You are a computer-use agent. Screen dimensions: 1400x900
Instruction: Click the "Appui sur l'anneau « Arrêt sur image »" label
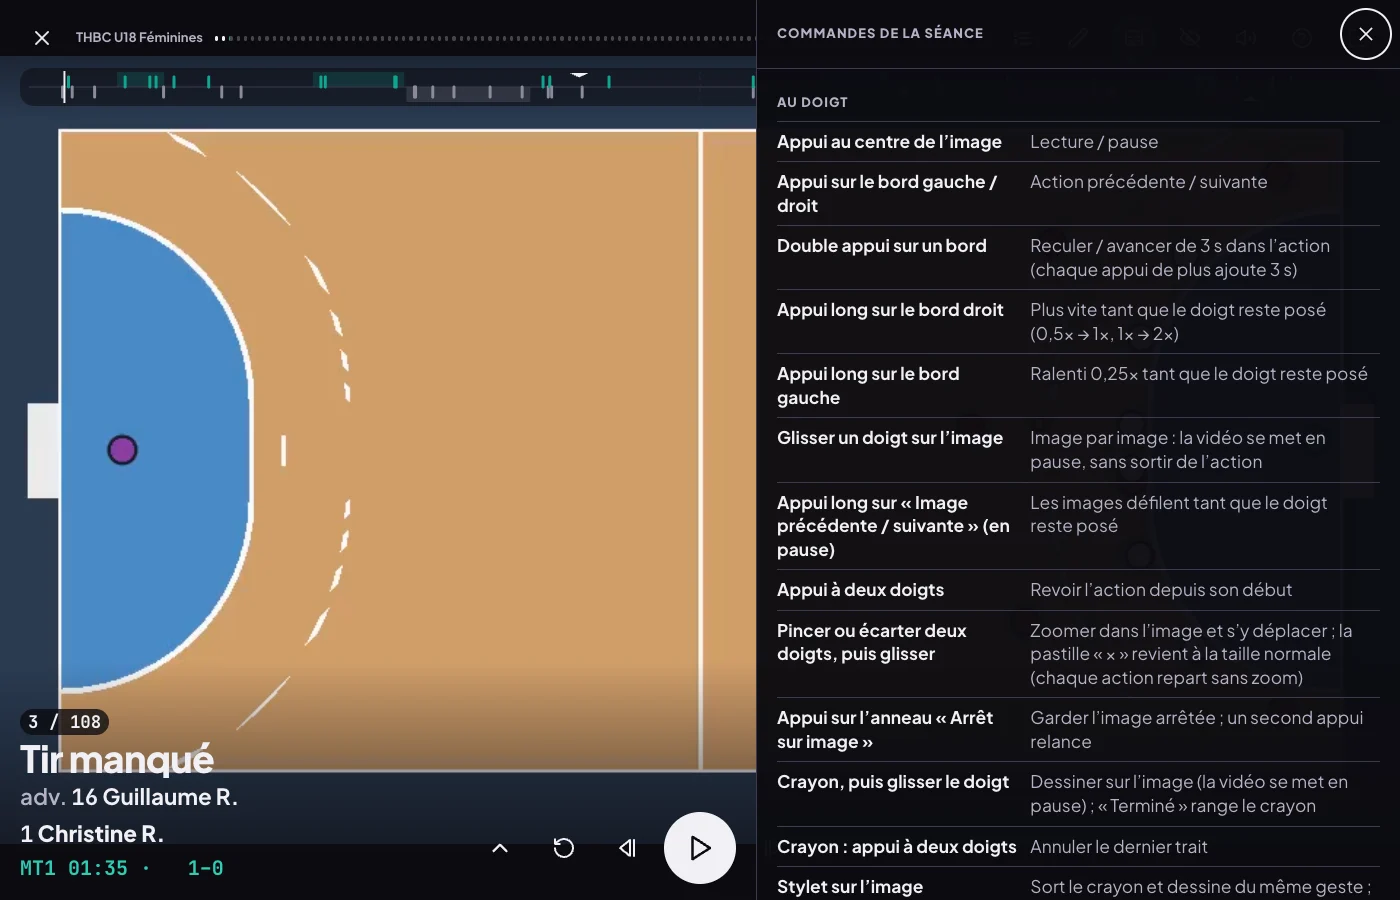coord(885,730)
